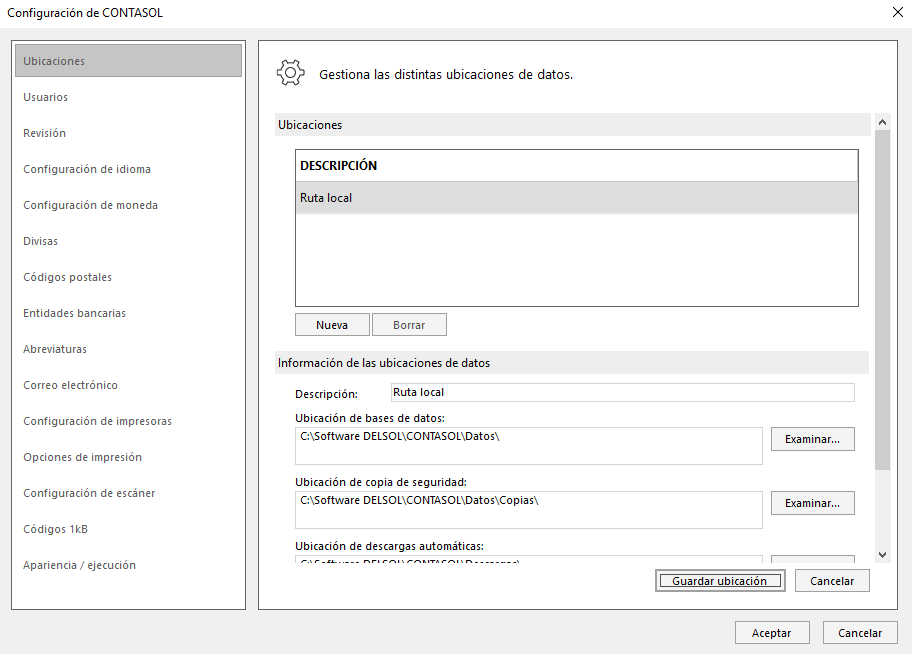Click the Borrar button
This screenshot has height=654, width=912.
point(409,325)
